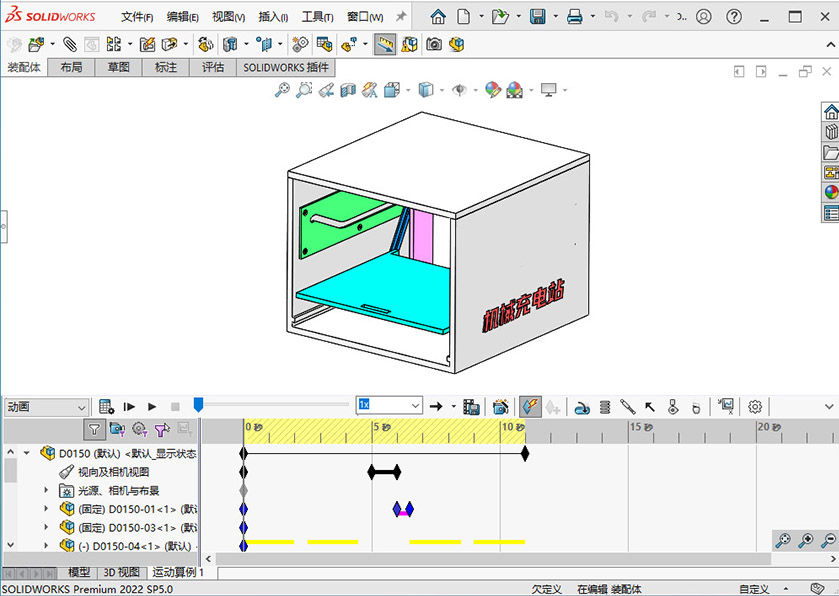
Task: Open the Animation Wizard
Action: (x=500, y=406)
